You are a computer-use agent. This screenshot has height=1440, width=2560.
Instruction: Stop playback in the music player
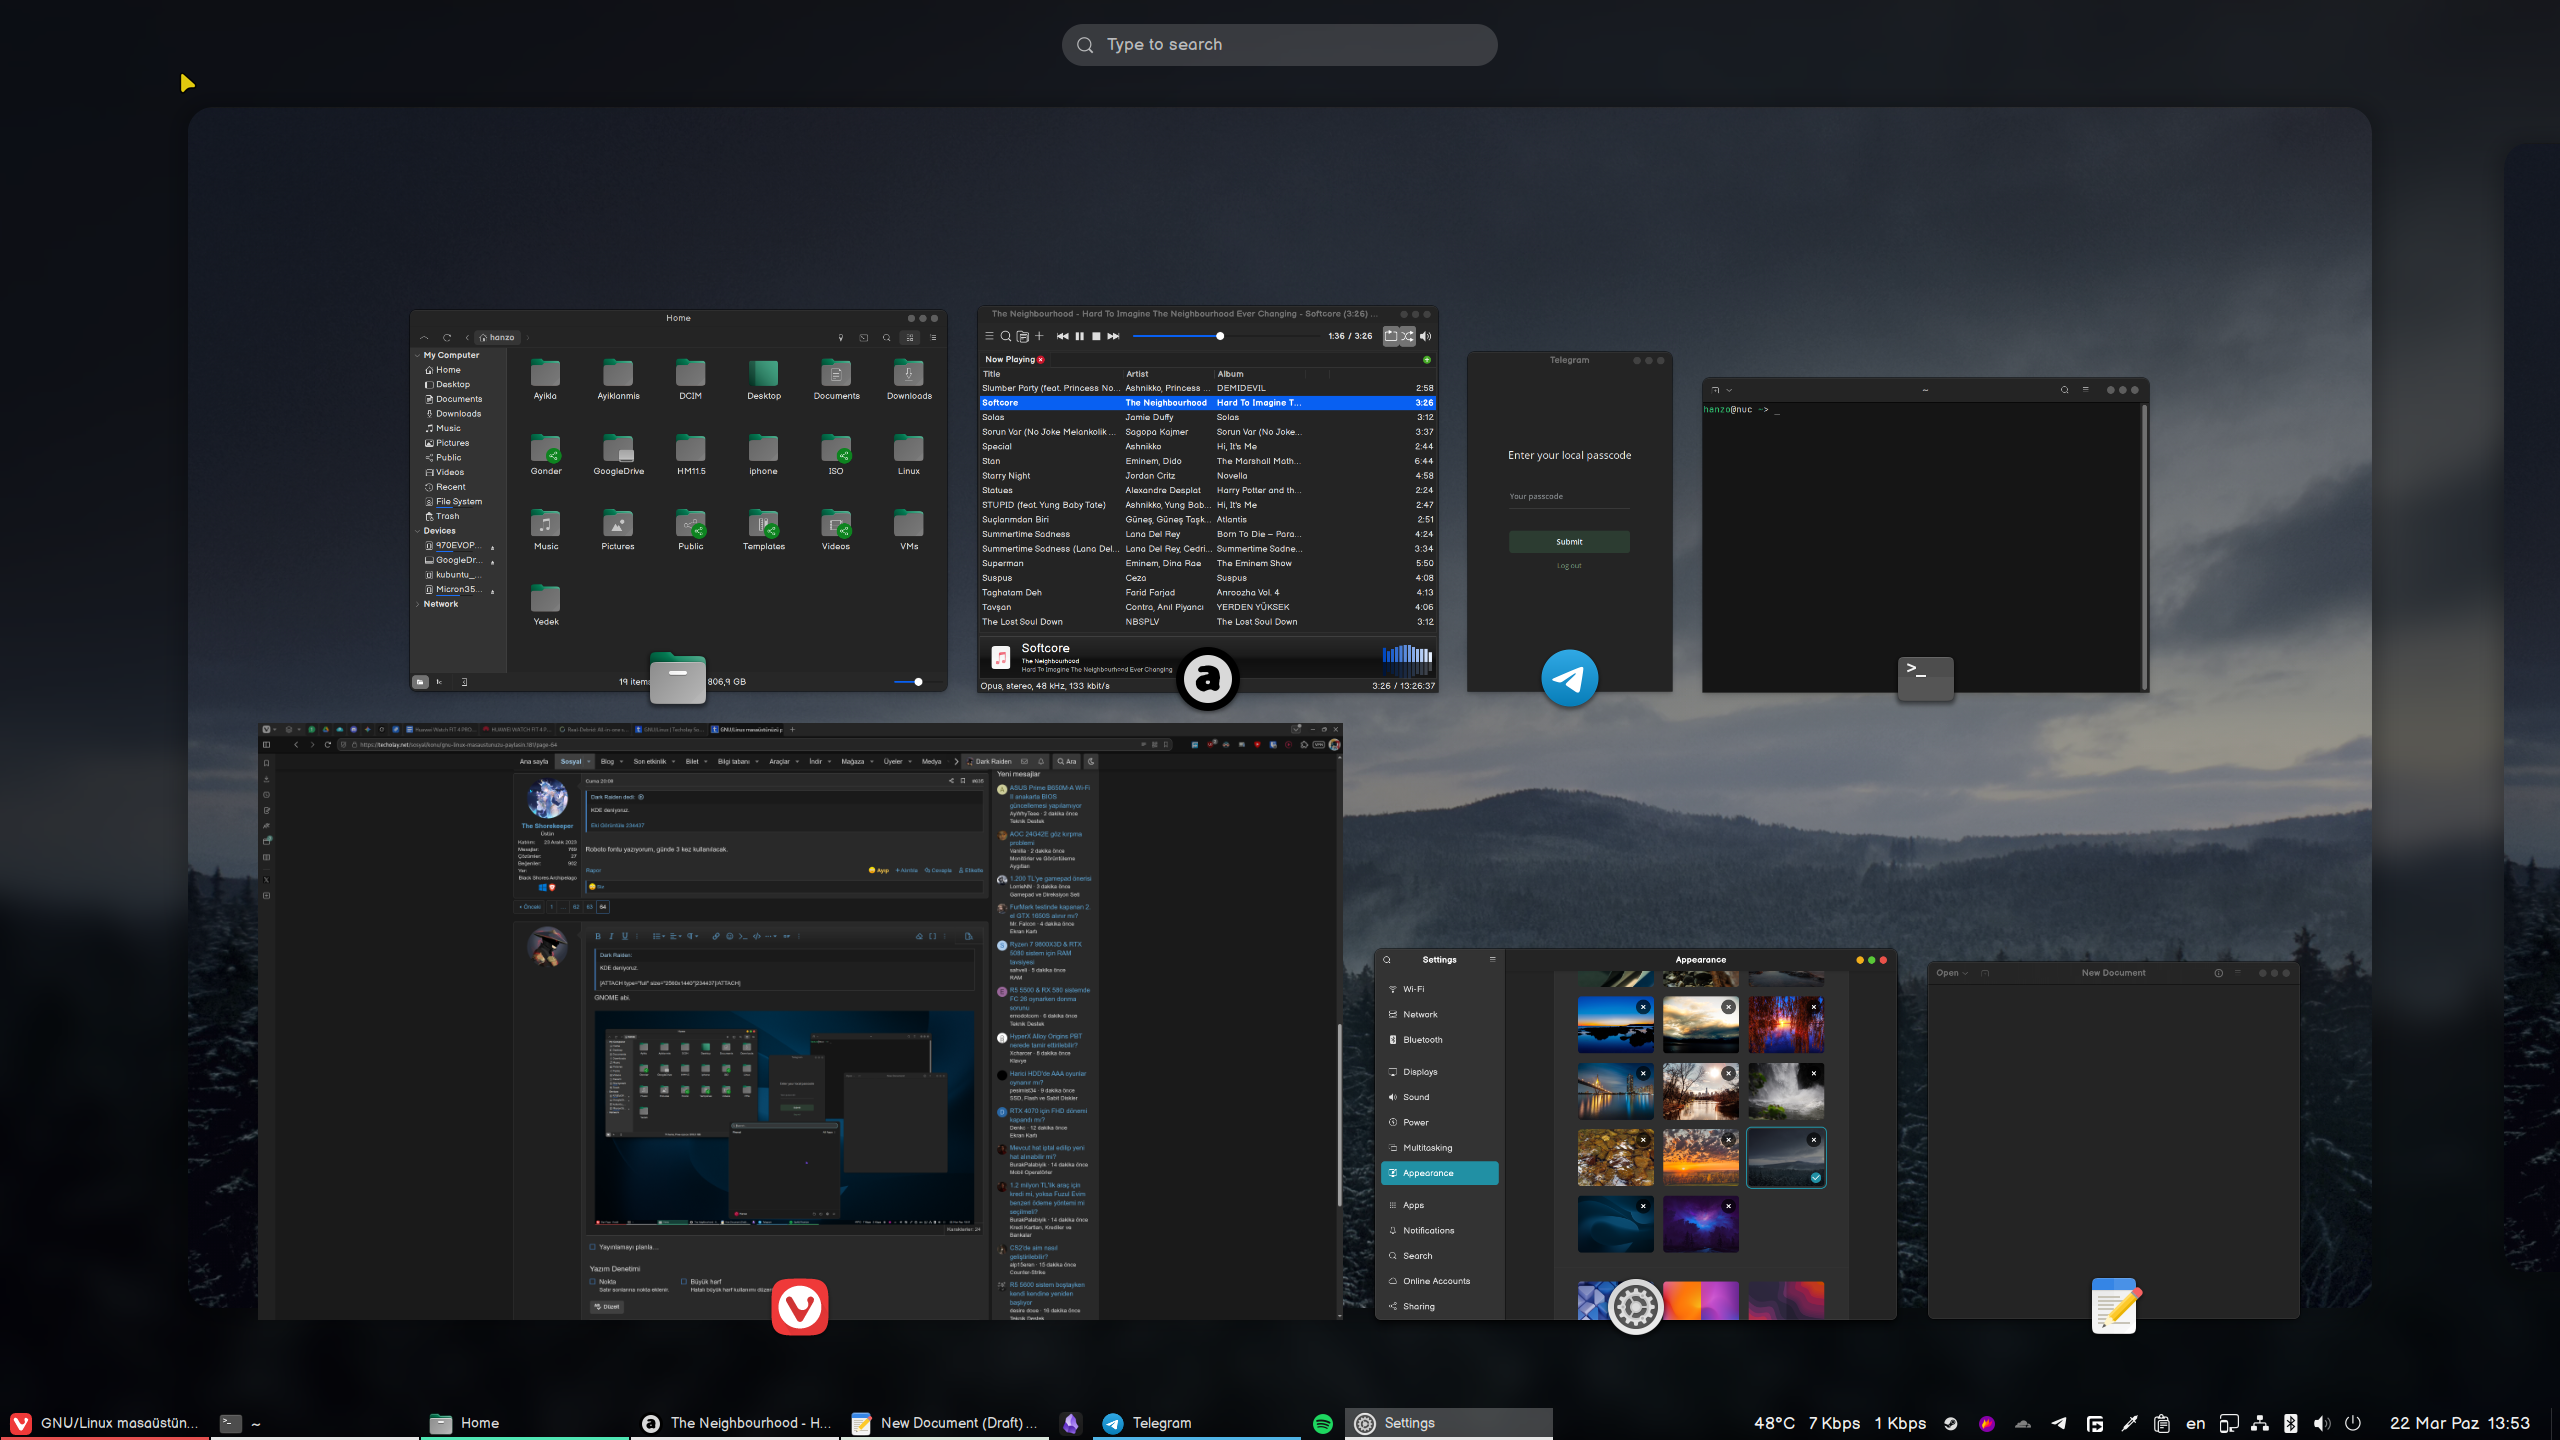pos(1096,336)
